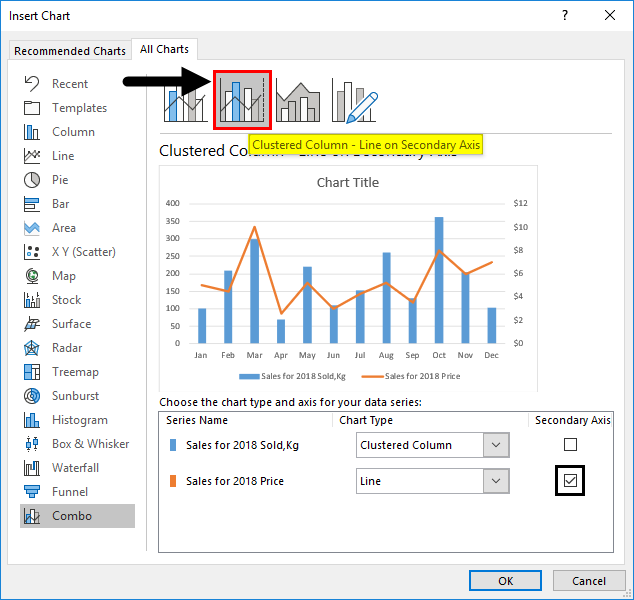Choose the Surface chart icon
The image size is (634, 600).
click(x=32, y=324)
